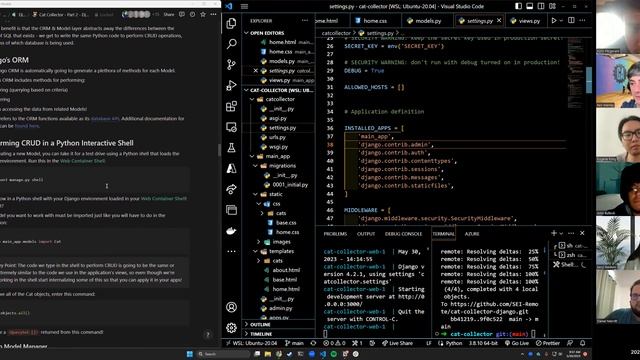
Task: Open the AZURE panel tab
Action: coord(472,234)
